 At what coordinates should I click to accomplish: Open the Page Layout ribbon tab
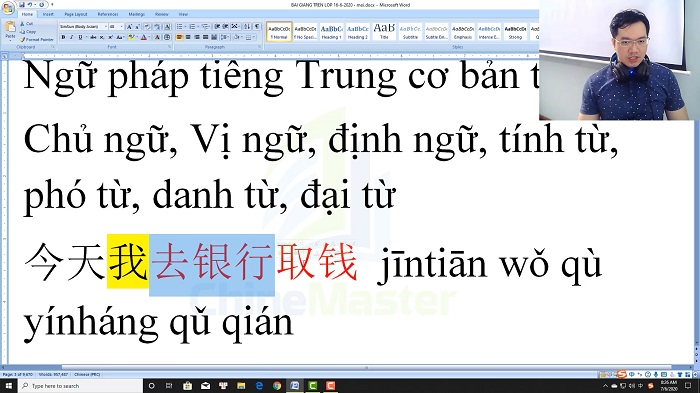(x=76, y=14)
